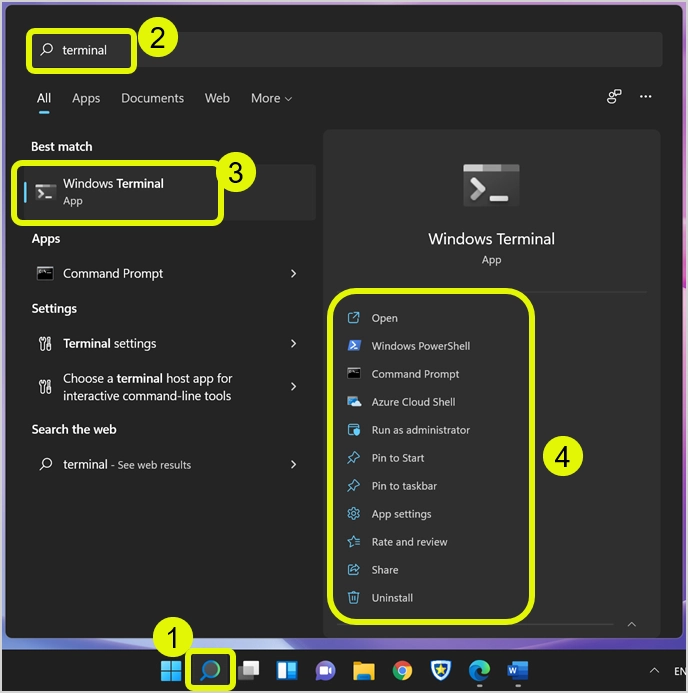The height and width of the screenshot is (693, 688).
Task: Switch to the Web filter tab
Action: tap(217, 98)
